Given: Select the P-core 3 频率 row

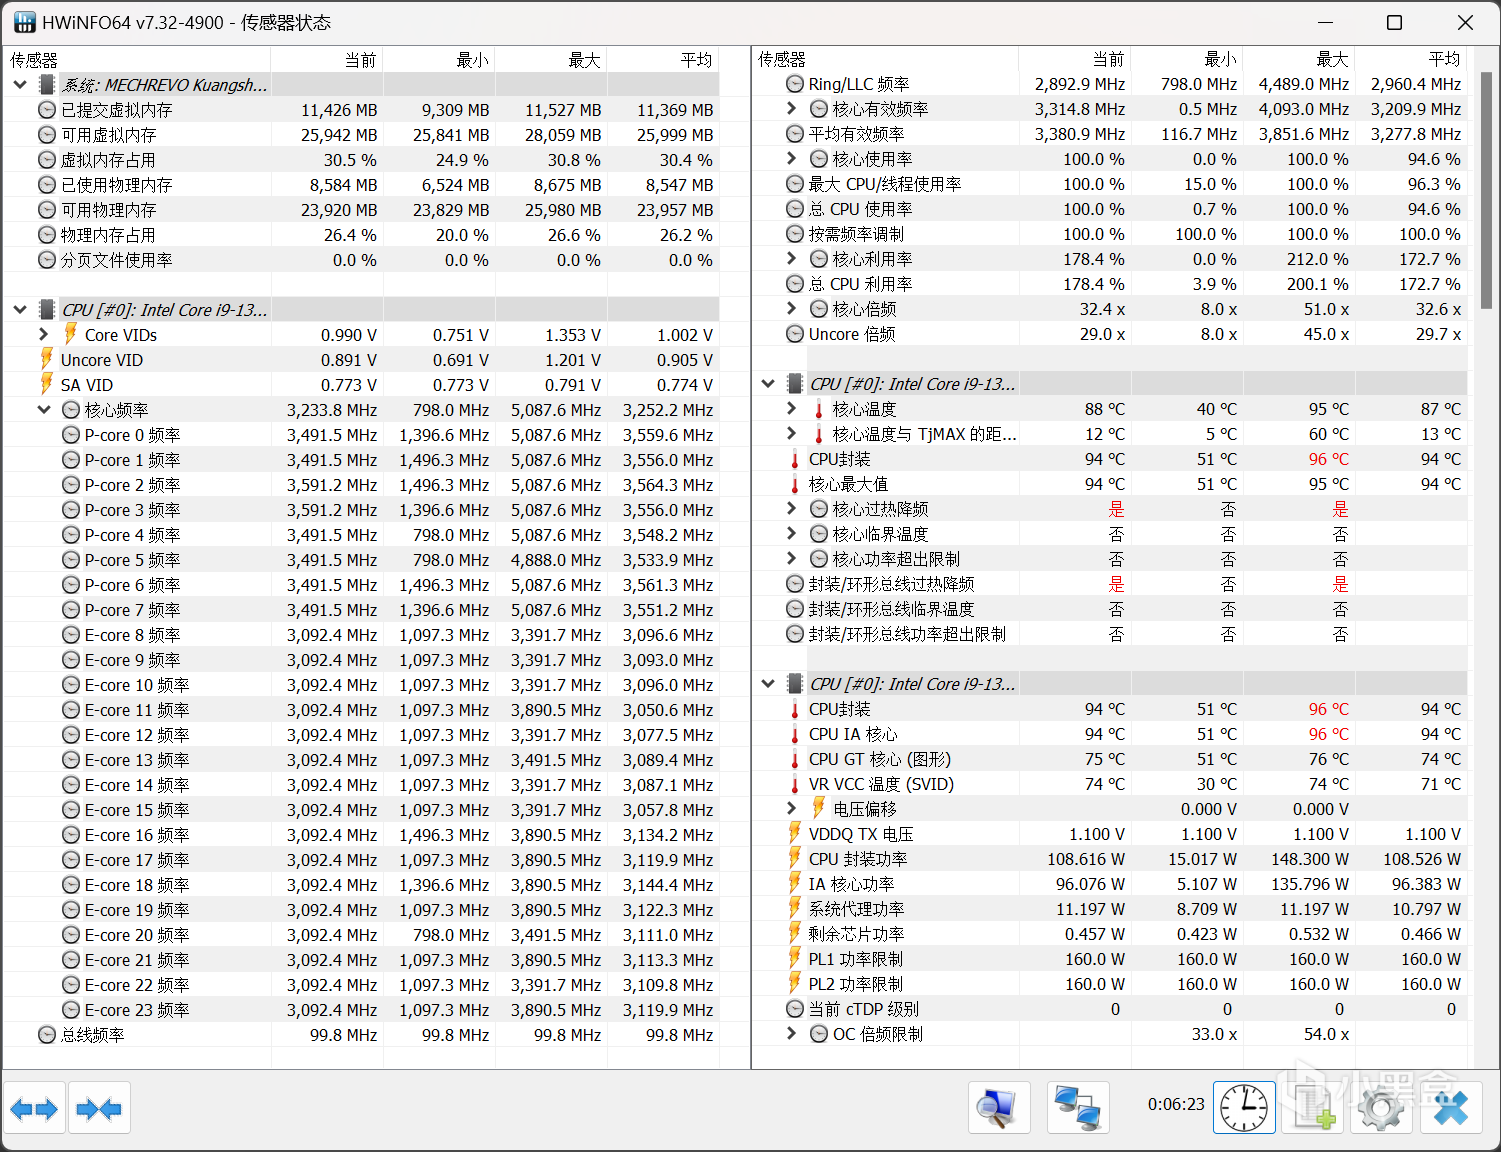Looking at the screenshot, I should [x=361, y=510].
